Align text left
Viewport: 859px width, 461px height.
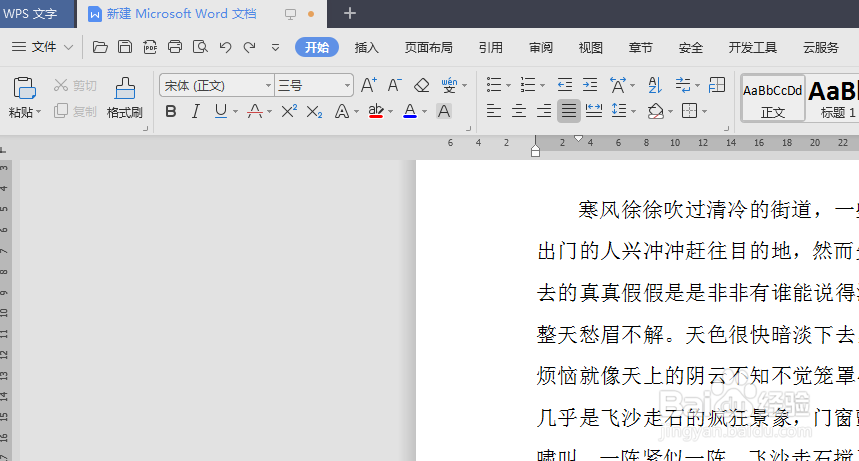coord(494,111)
